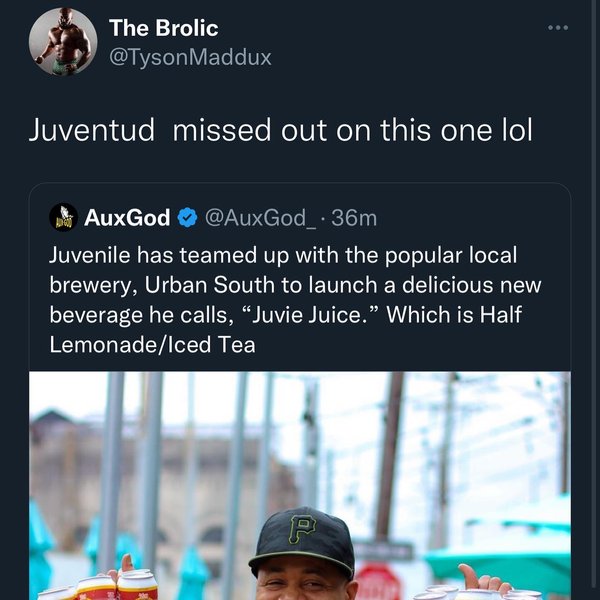Click the red stop sign in photo
Image resolution: width=600 pixels, height=600 pixels.
[x=376, y=584]
